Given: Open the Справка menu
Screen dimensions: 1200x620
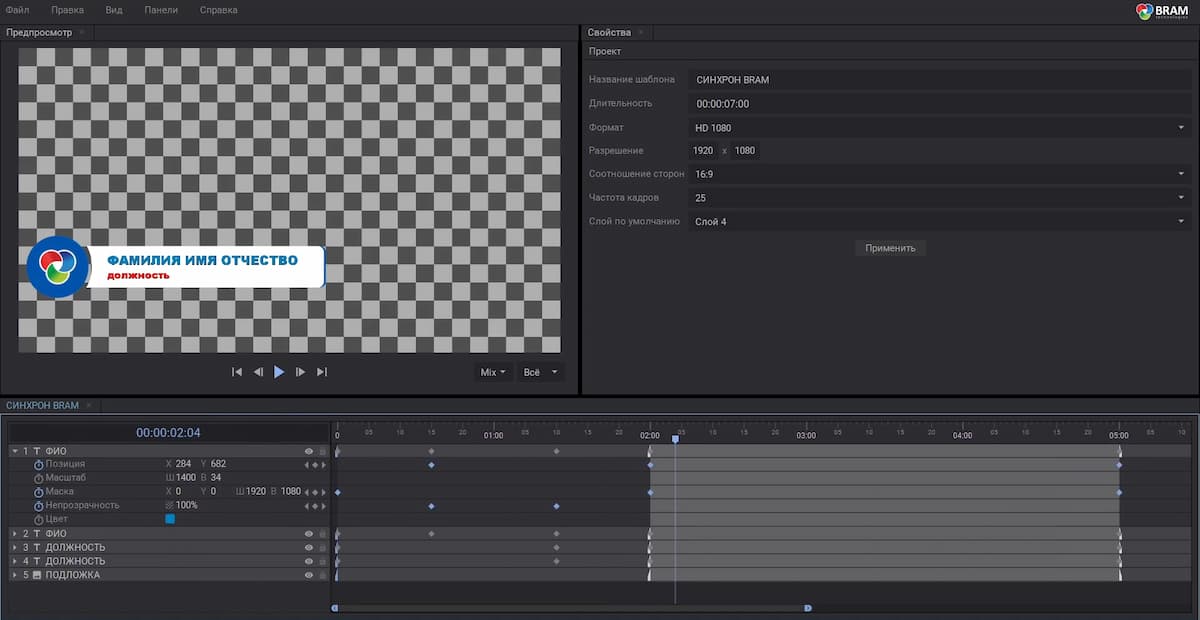Looking at the screenshot, I should 219,10.
